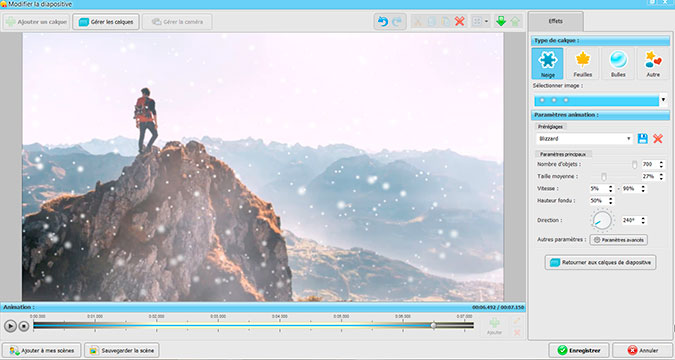Click Gérer la caméra button
675x360 pixels.
pos(177,22)
